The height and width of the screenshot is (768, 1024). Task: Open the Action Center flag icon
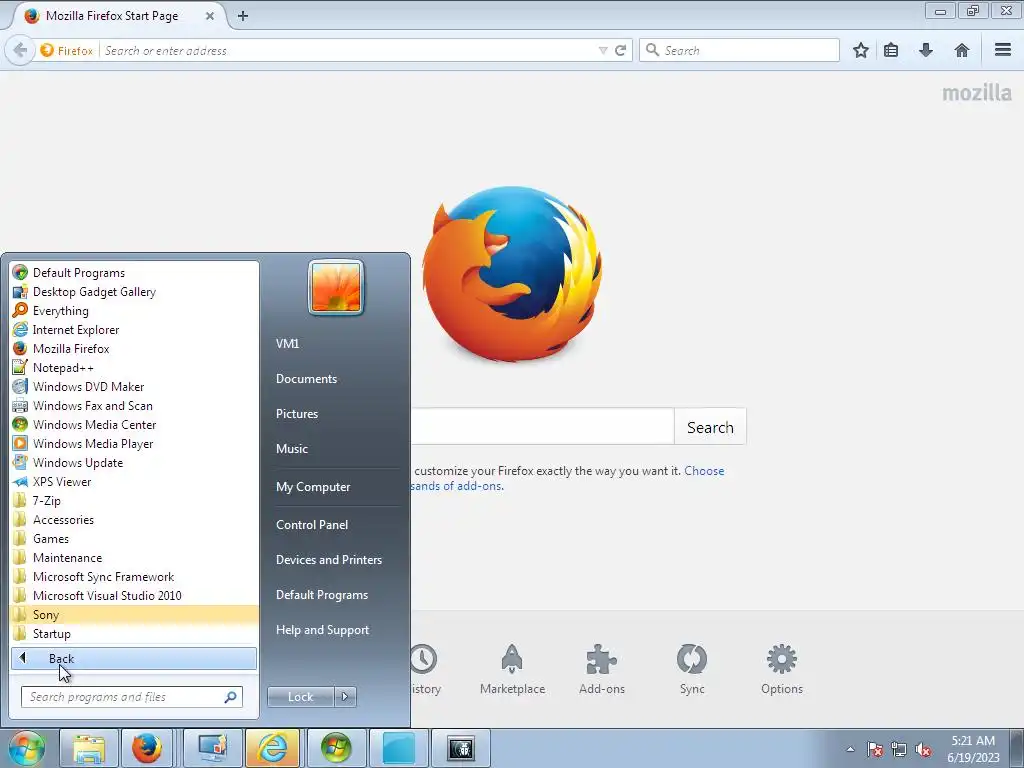[x=874, y=750]
